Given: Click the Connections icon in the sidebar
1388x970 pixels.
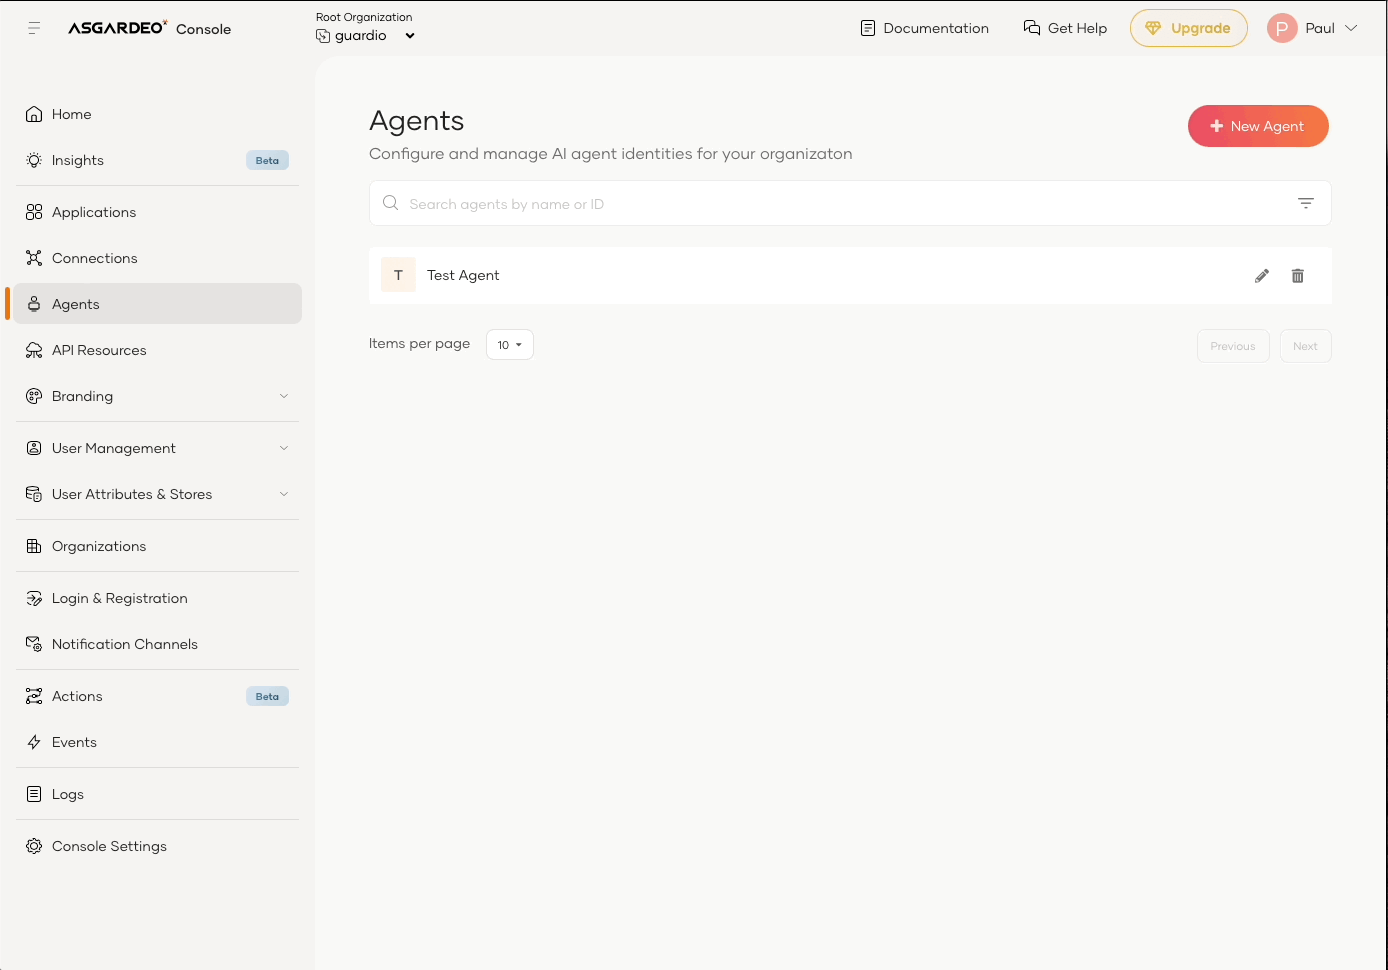Looking at the screenshot, I should coord(34,258).
